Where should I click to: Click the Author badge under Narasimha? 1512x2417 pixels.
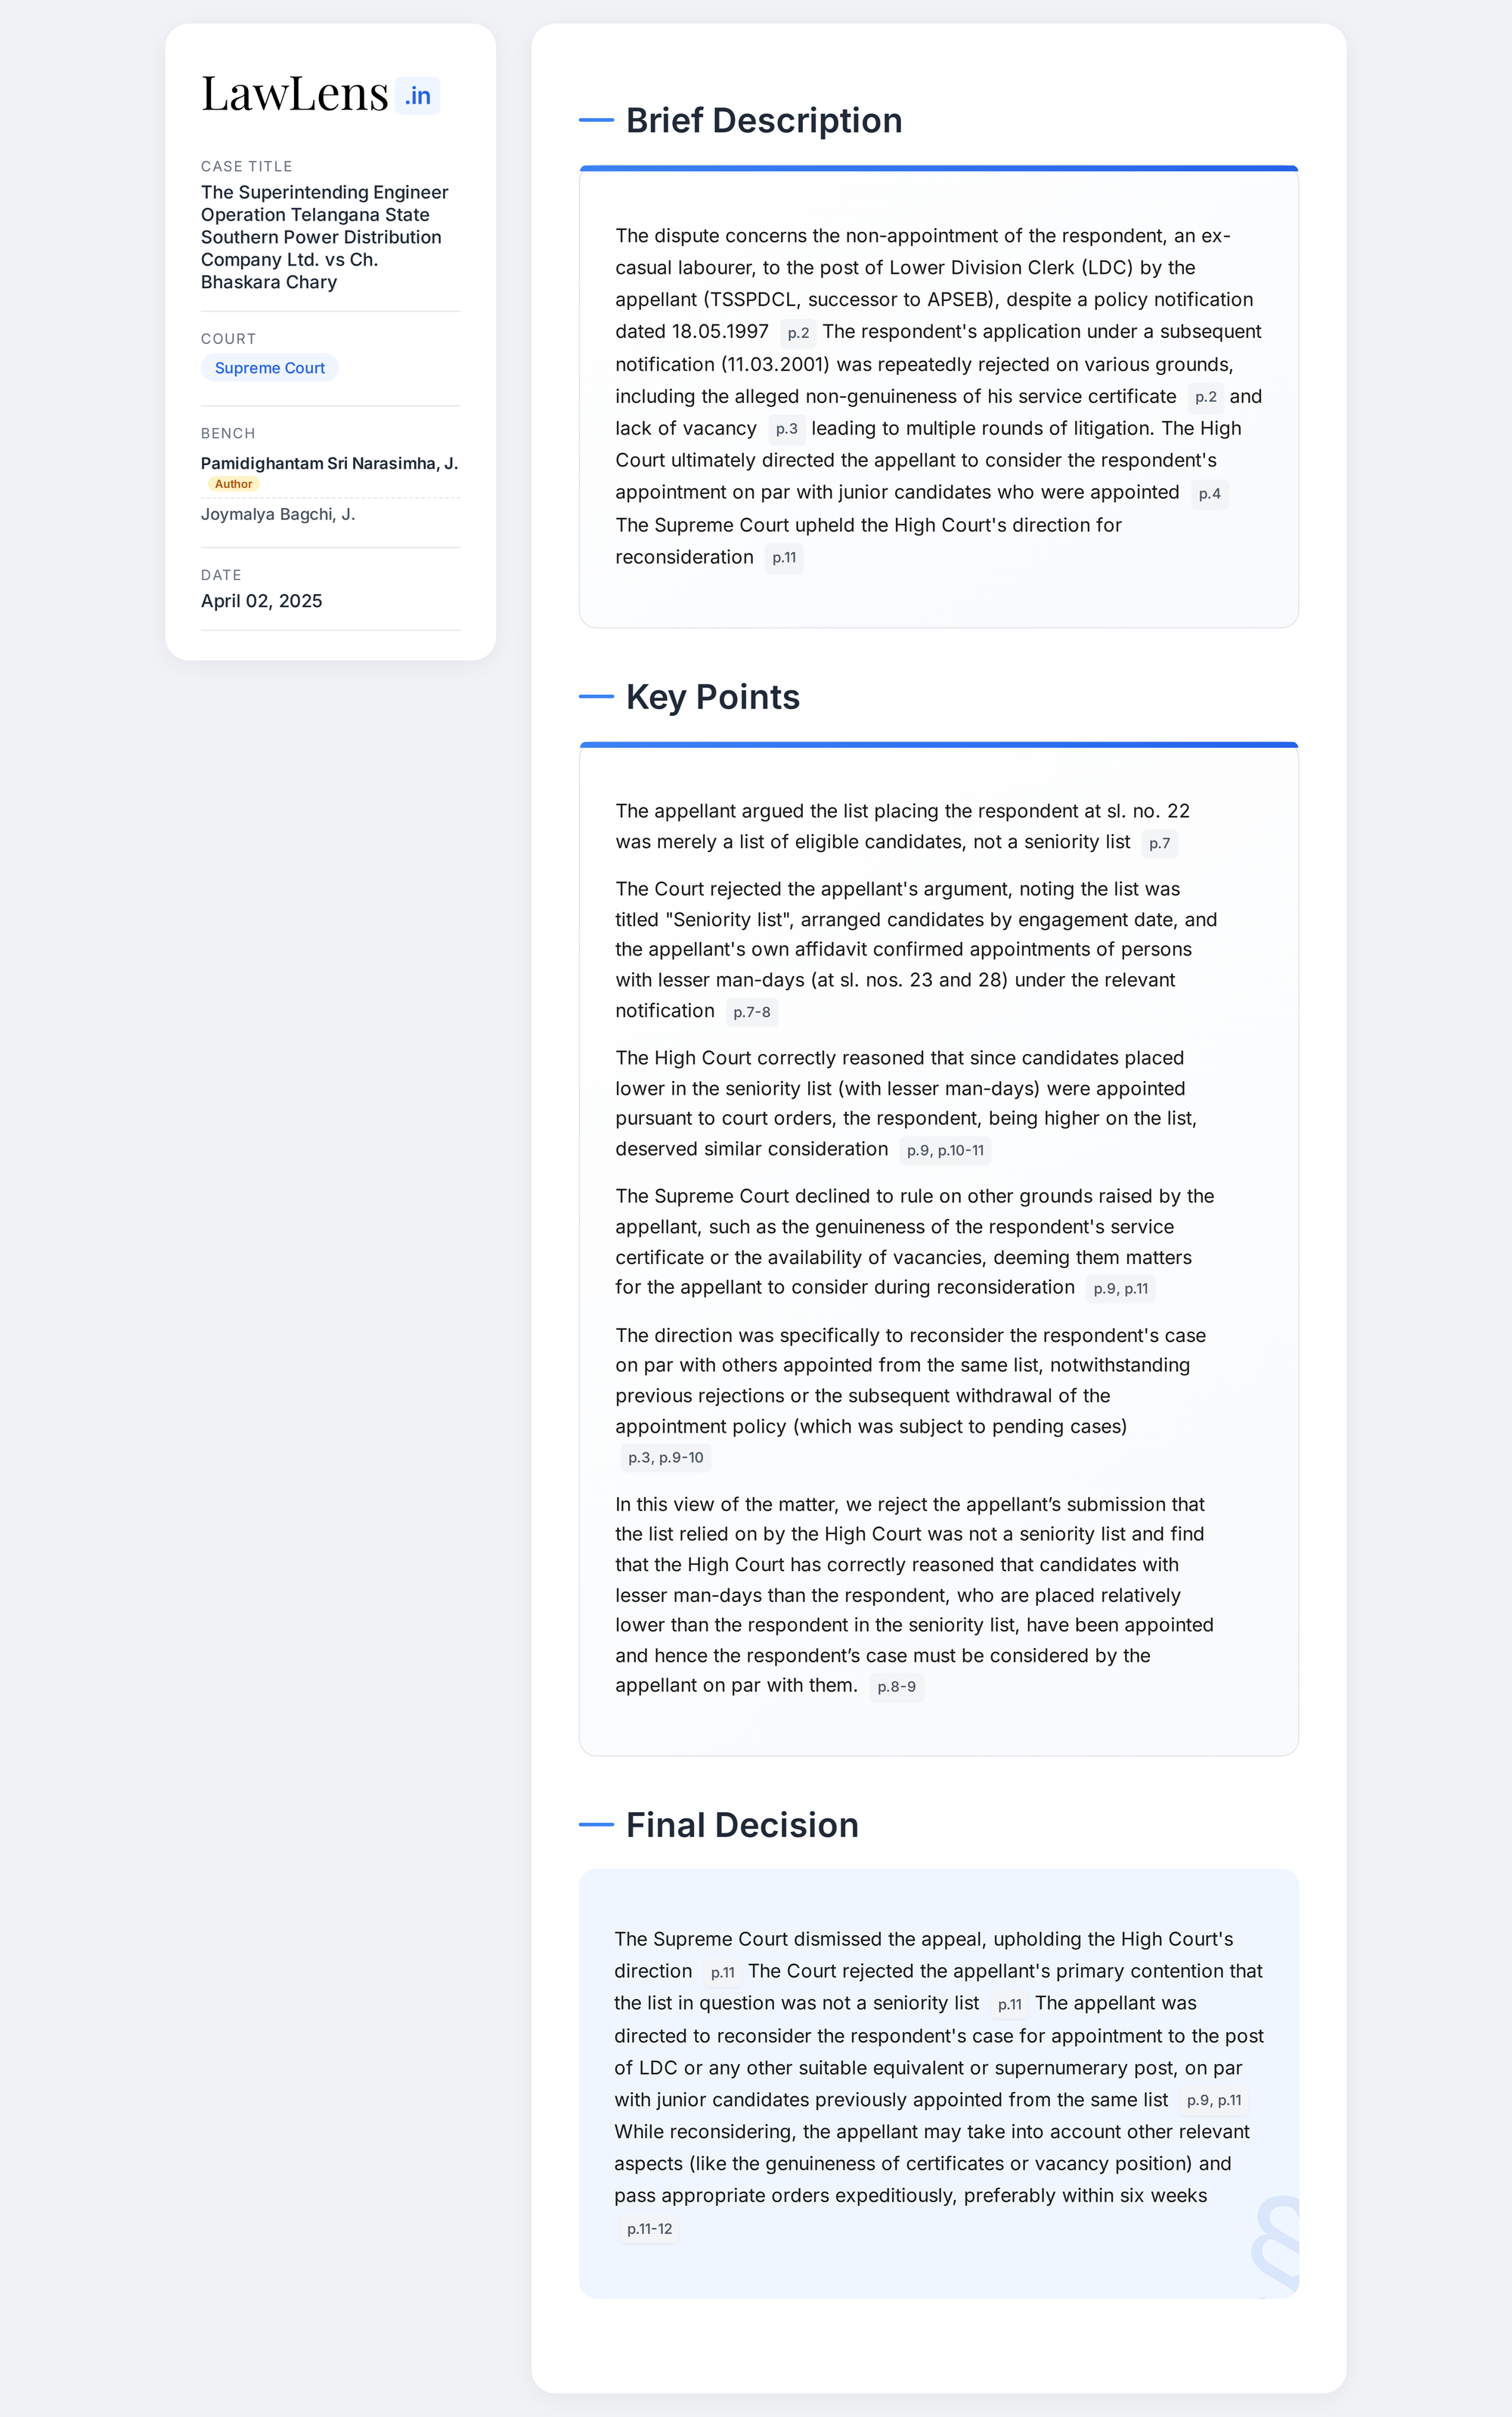pyautogui.click(x=233, y=484)
